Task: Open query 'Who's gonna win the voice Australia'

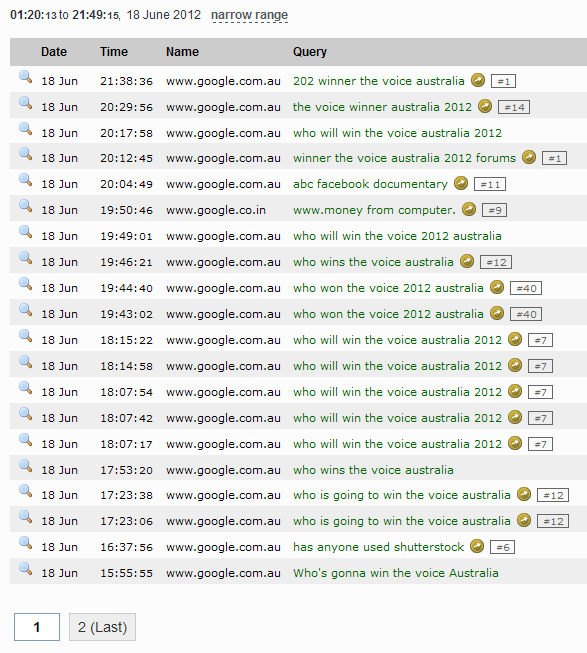Action: click(395, 573)
